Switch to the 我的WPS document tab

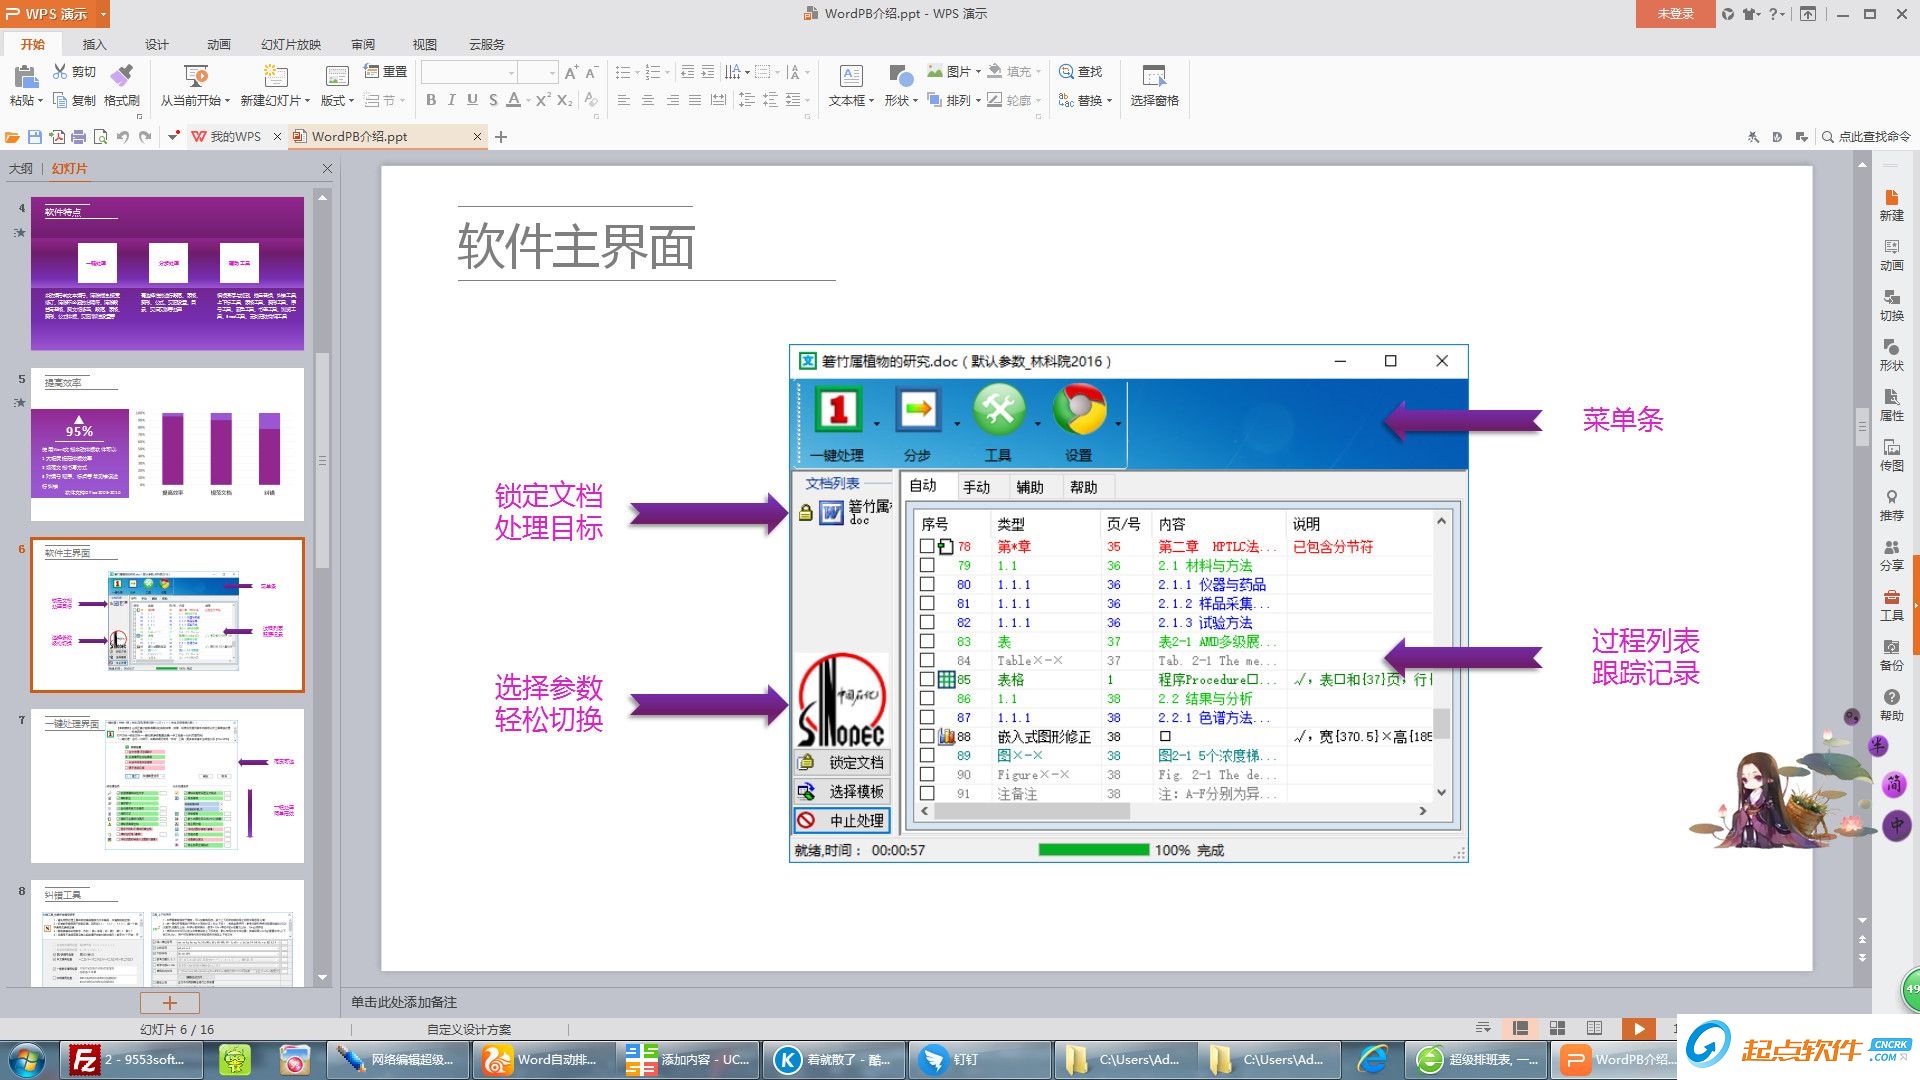pos(234,137)
